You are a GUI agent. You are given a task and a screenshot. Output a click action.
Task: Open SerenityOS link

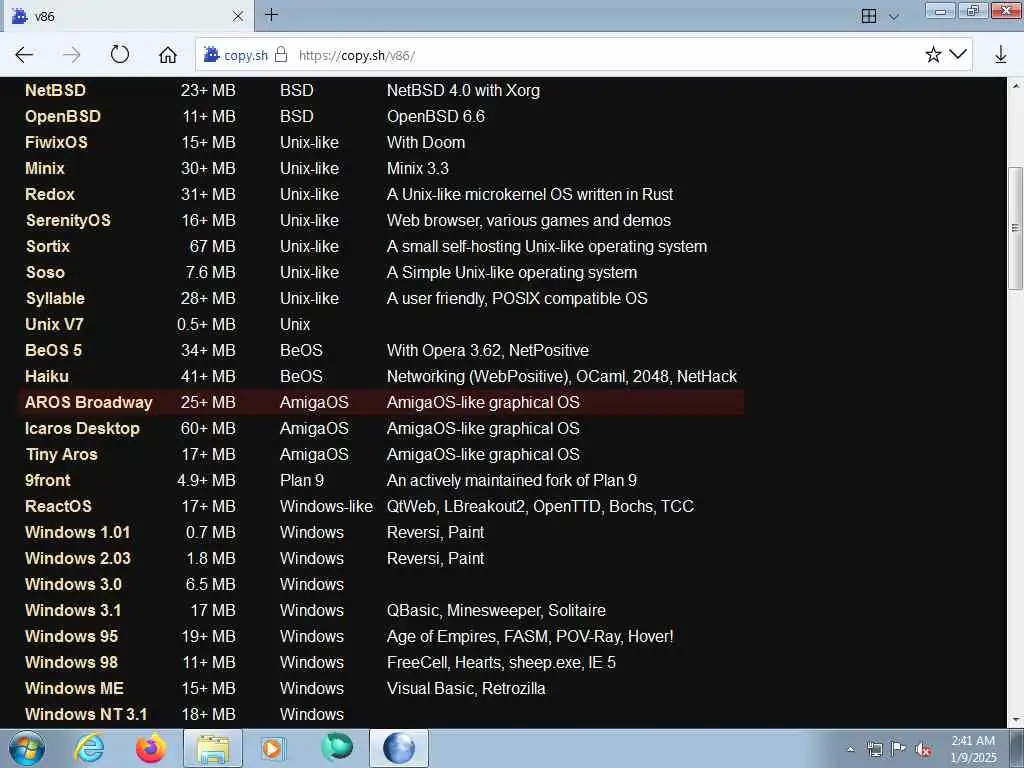click(x=68, y=221)
